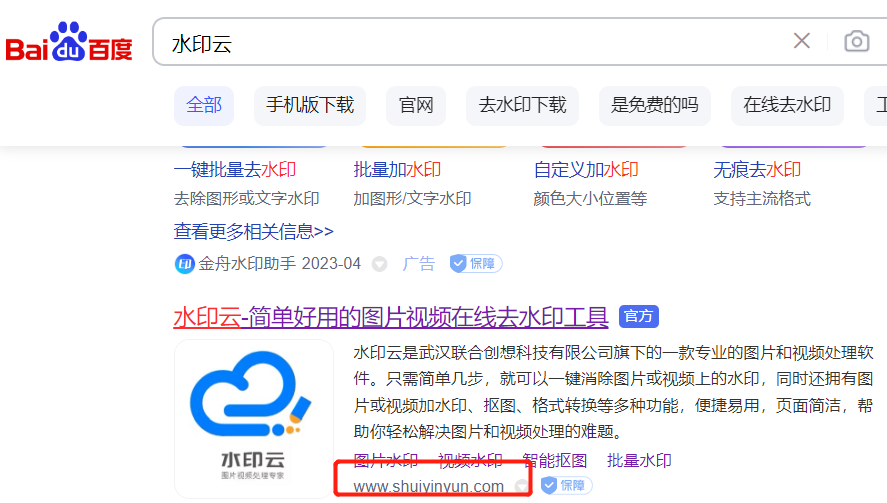Image resolution: width=887 pixels, height=503 pixels.
Task: Open the 智能抠图 sublink
Action: [x=554, y=461]
